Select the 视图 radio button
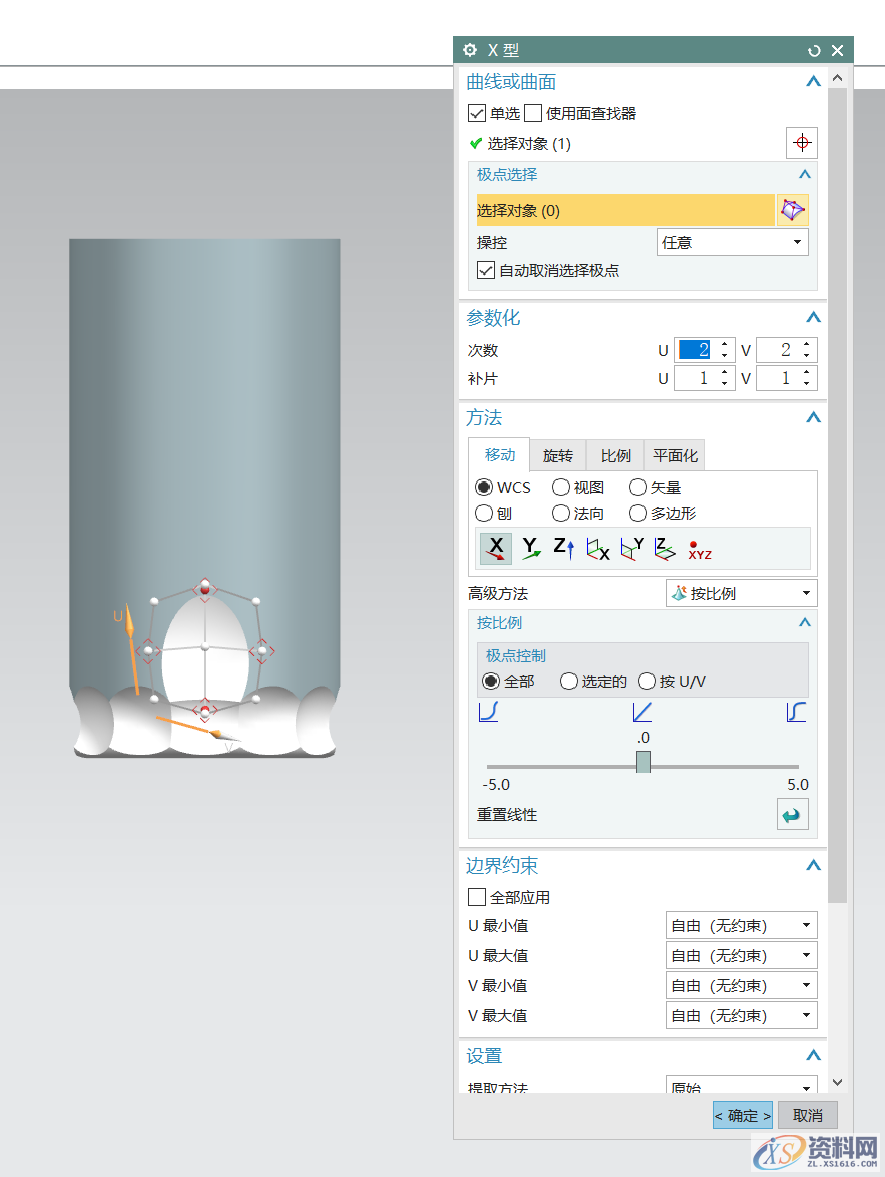The height and width of the screenshot is (1177, 885). (x=561, y=488)
